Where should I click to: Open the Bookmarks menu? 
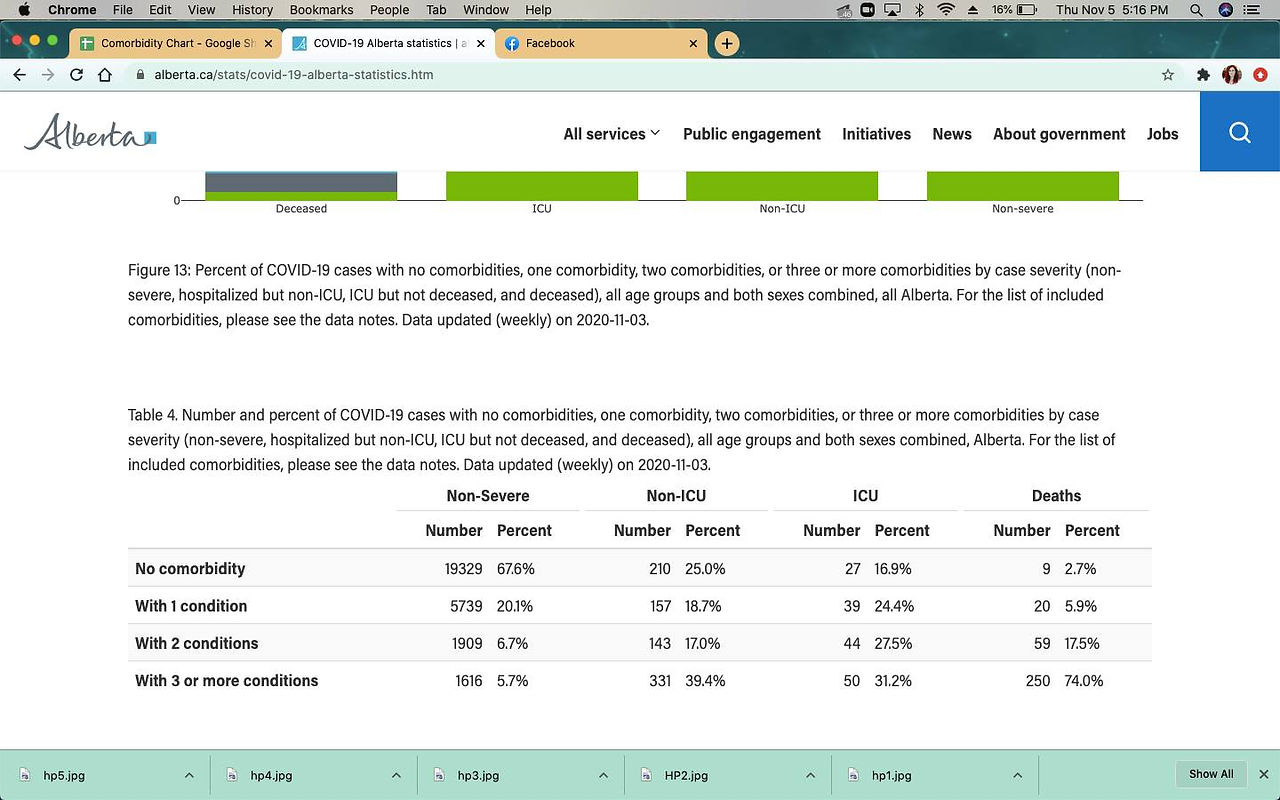(x=321, y=10)
